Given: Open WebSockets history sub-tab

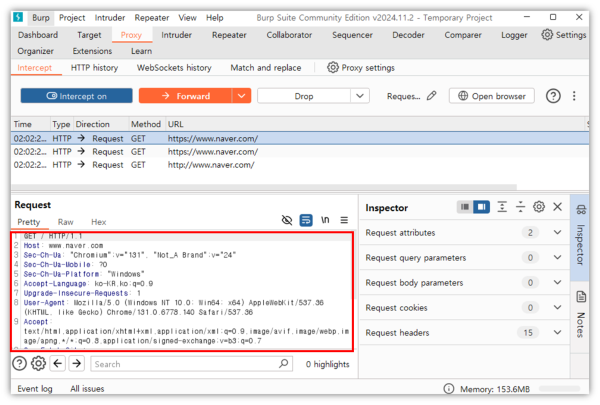Looking at the screenshot, I should click(174, 68).
